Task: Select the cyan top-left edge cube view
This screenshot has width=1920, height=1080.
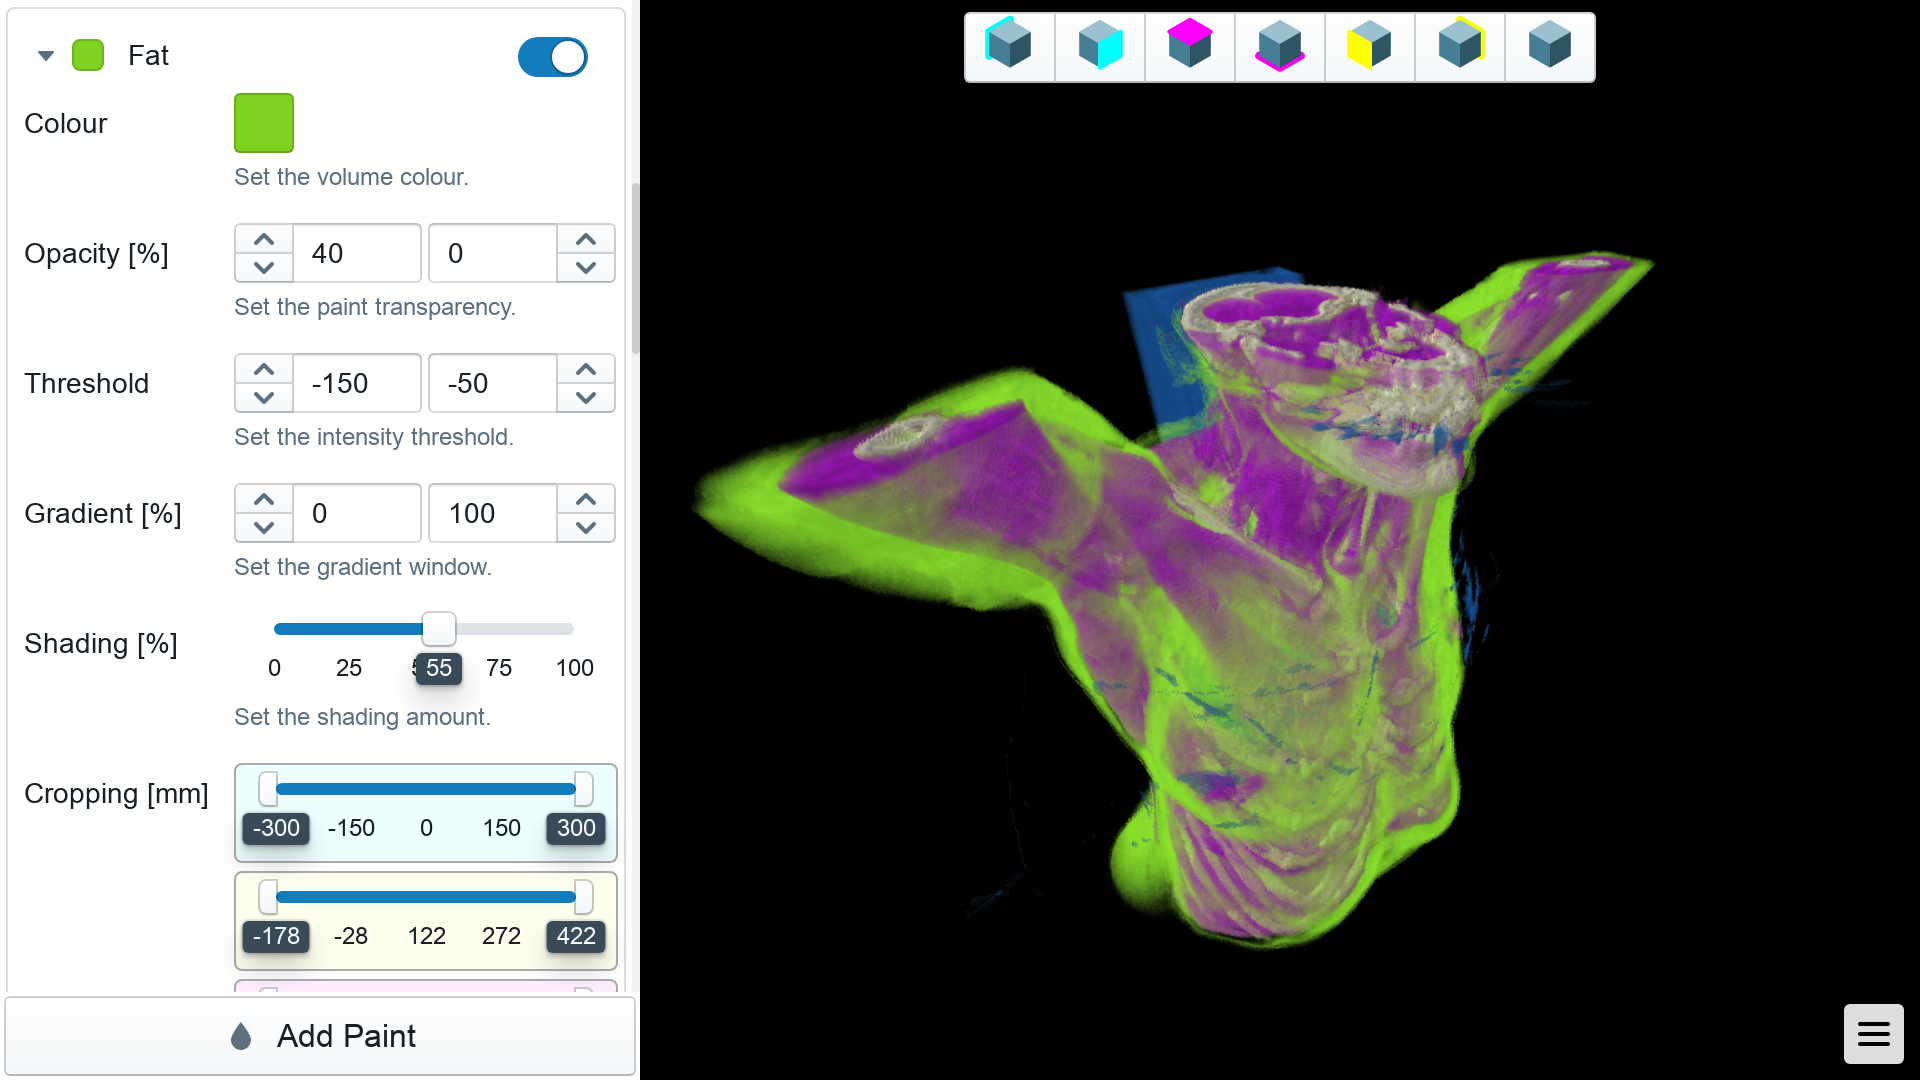Action: coord(1009,47)
